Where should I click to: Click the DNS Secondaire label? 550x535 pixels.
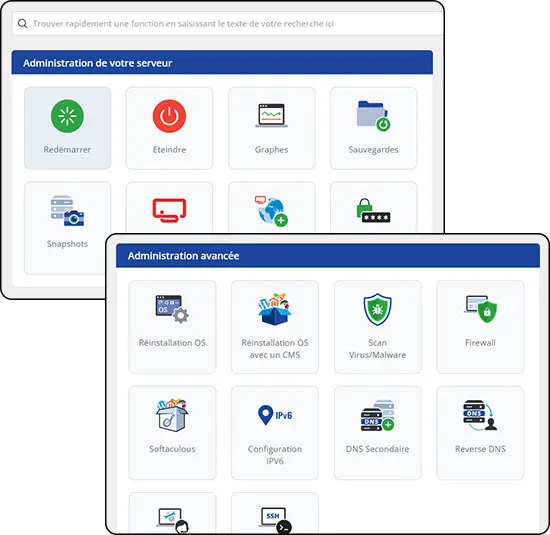377,449
